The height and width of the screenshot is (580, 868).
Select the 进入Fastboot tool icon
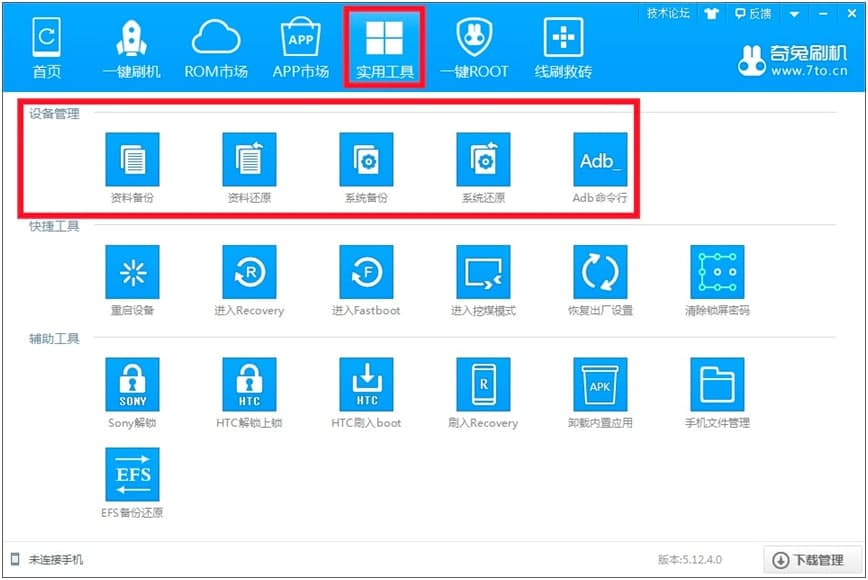point(366,272)
